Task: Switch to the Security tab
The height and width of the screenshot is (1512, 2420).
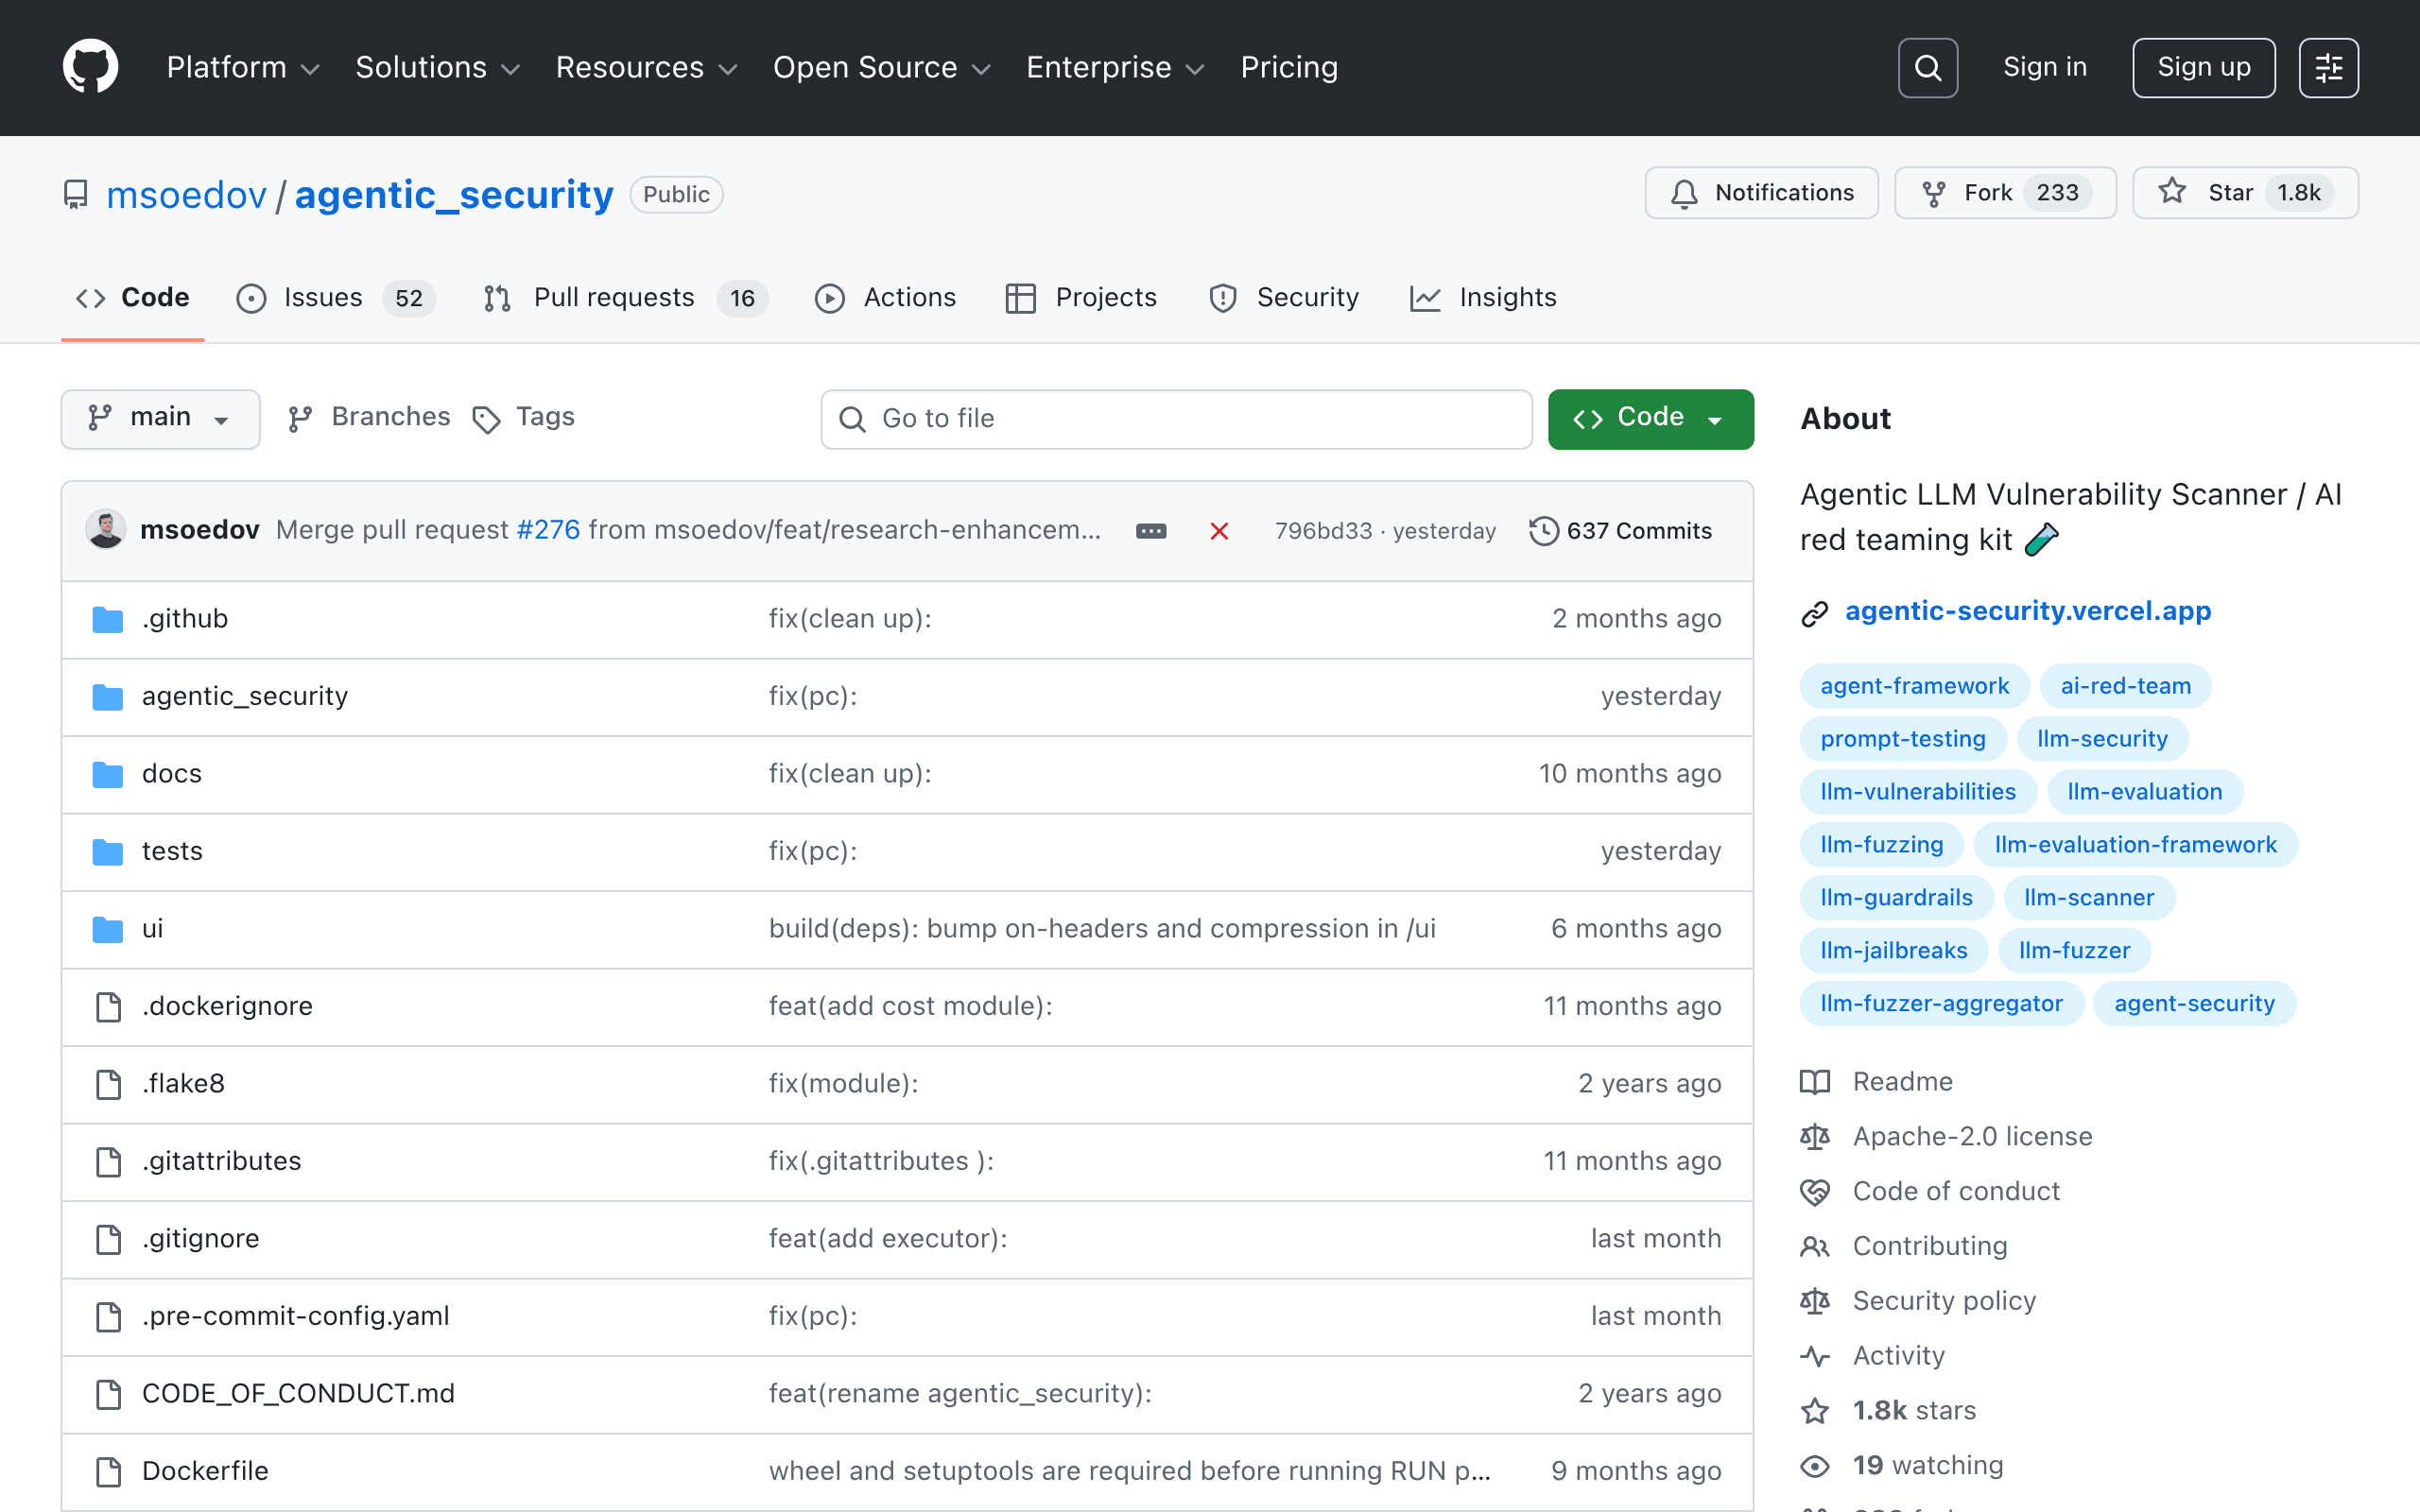Action: point(1283,298)
